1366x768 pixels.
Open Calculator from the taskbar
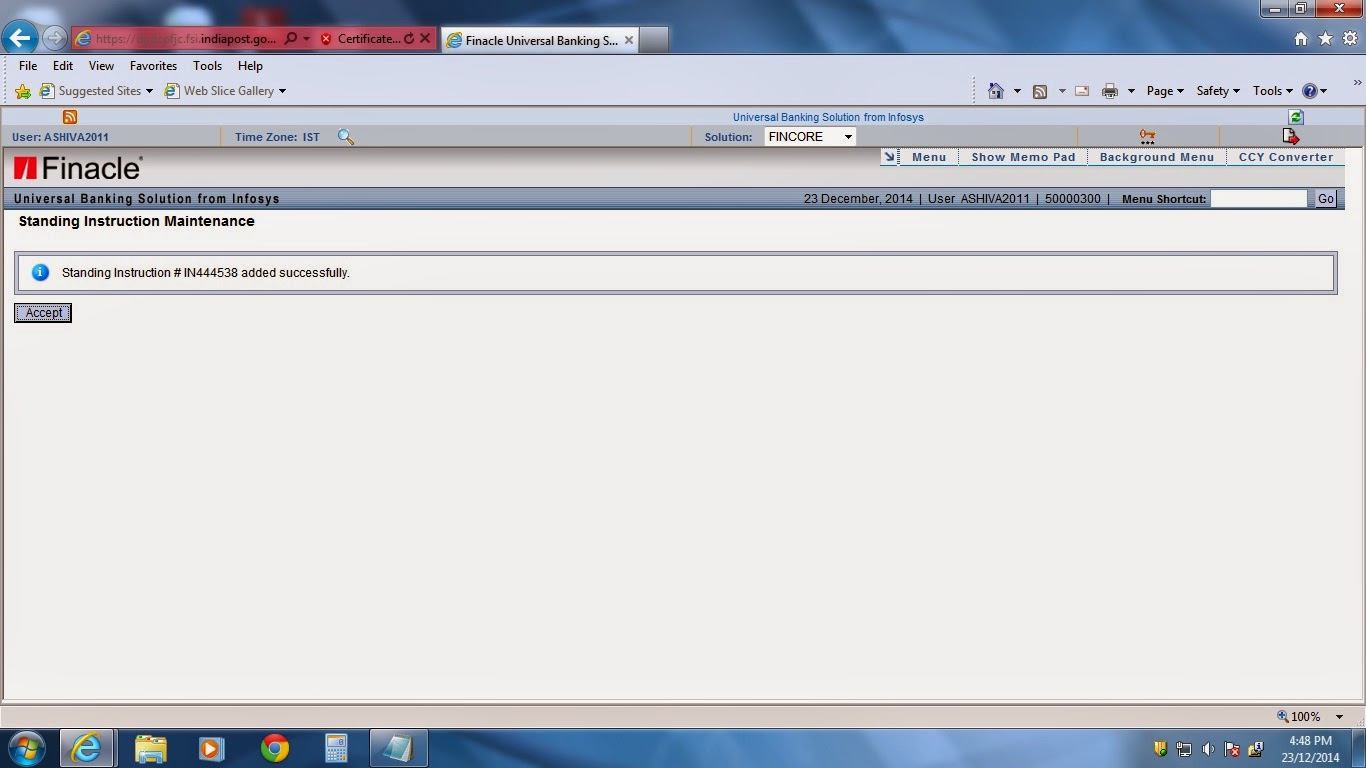(335, 747)
